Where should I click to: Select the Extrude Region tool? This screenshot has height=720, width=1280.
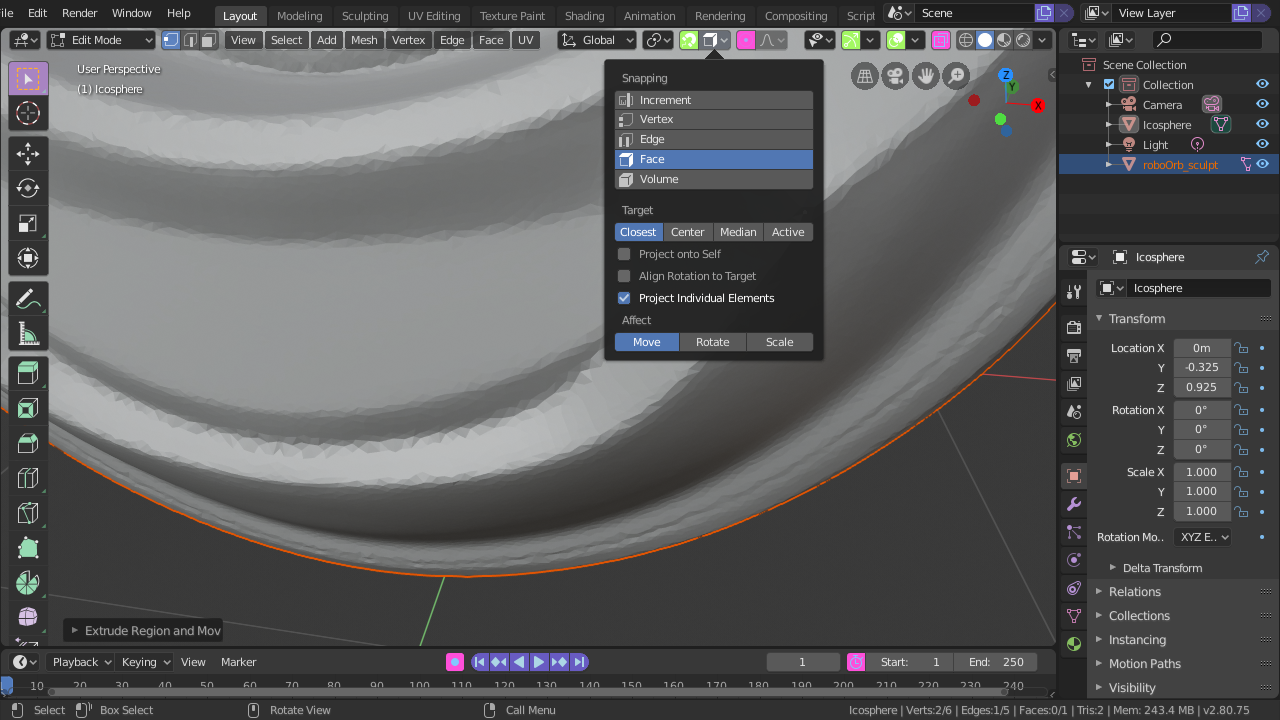(x=28, y=373)
